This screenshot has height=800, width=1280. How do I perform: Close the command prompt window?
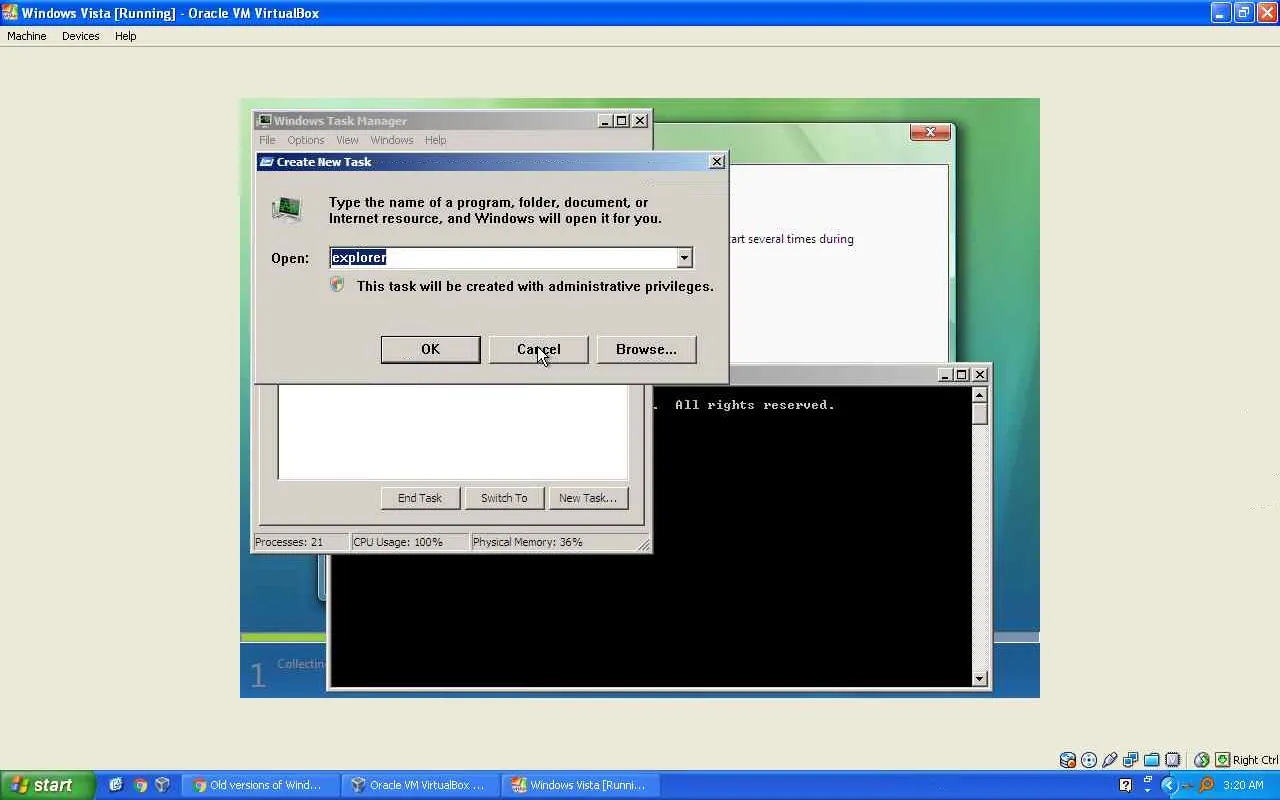click(980, 374)
